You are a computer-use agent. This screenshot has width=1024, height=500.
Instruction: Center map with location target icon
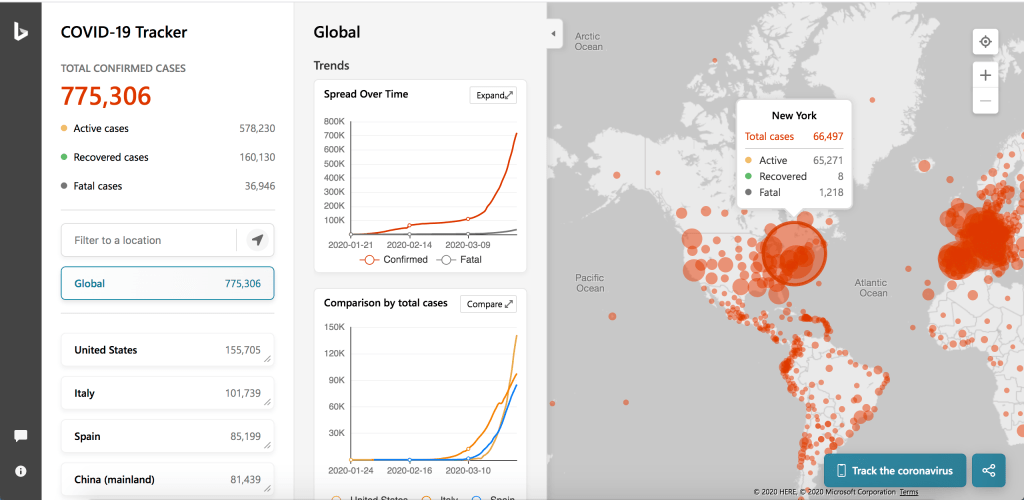pos(985,41)
